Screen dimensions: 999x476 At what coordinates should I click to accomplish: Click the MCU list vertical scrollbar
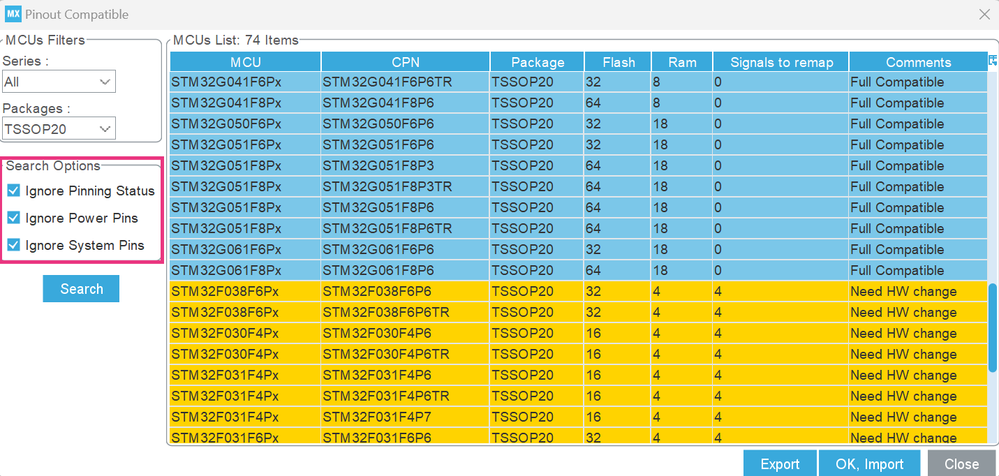(x=992, y=328)
